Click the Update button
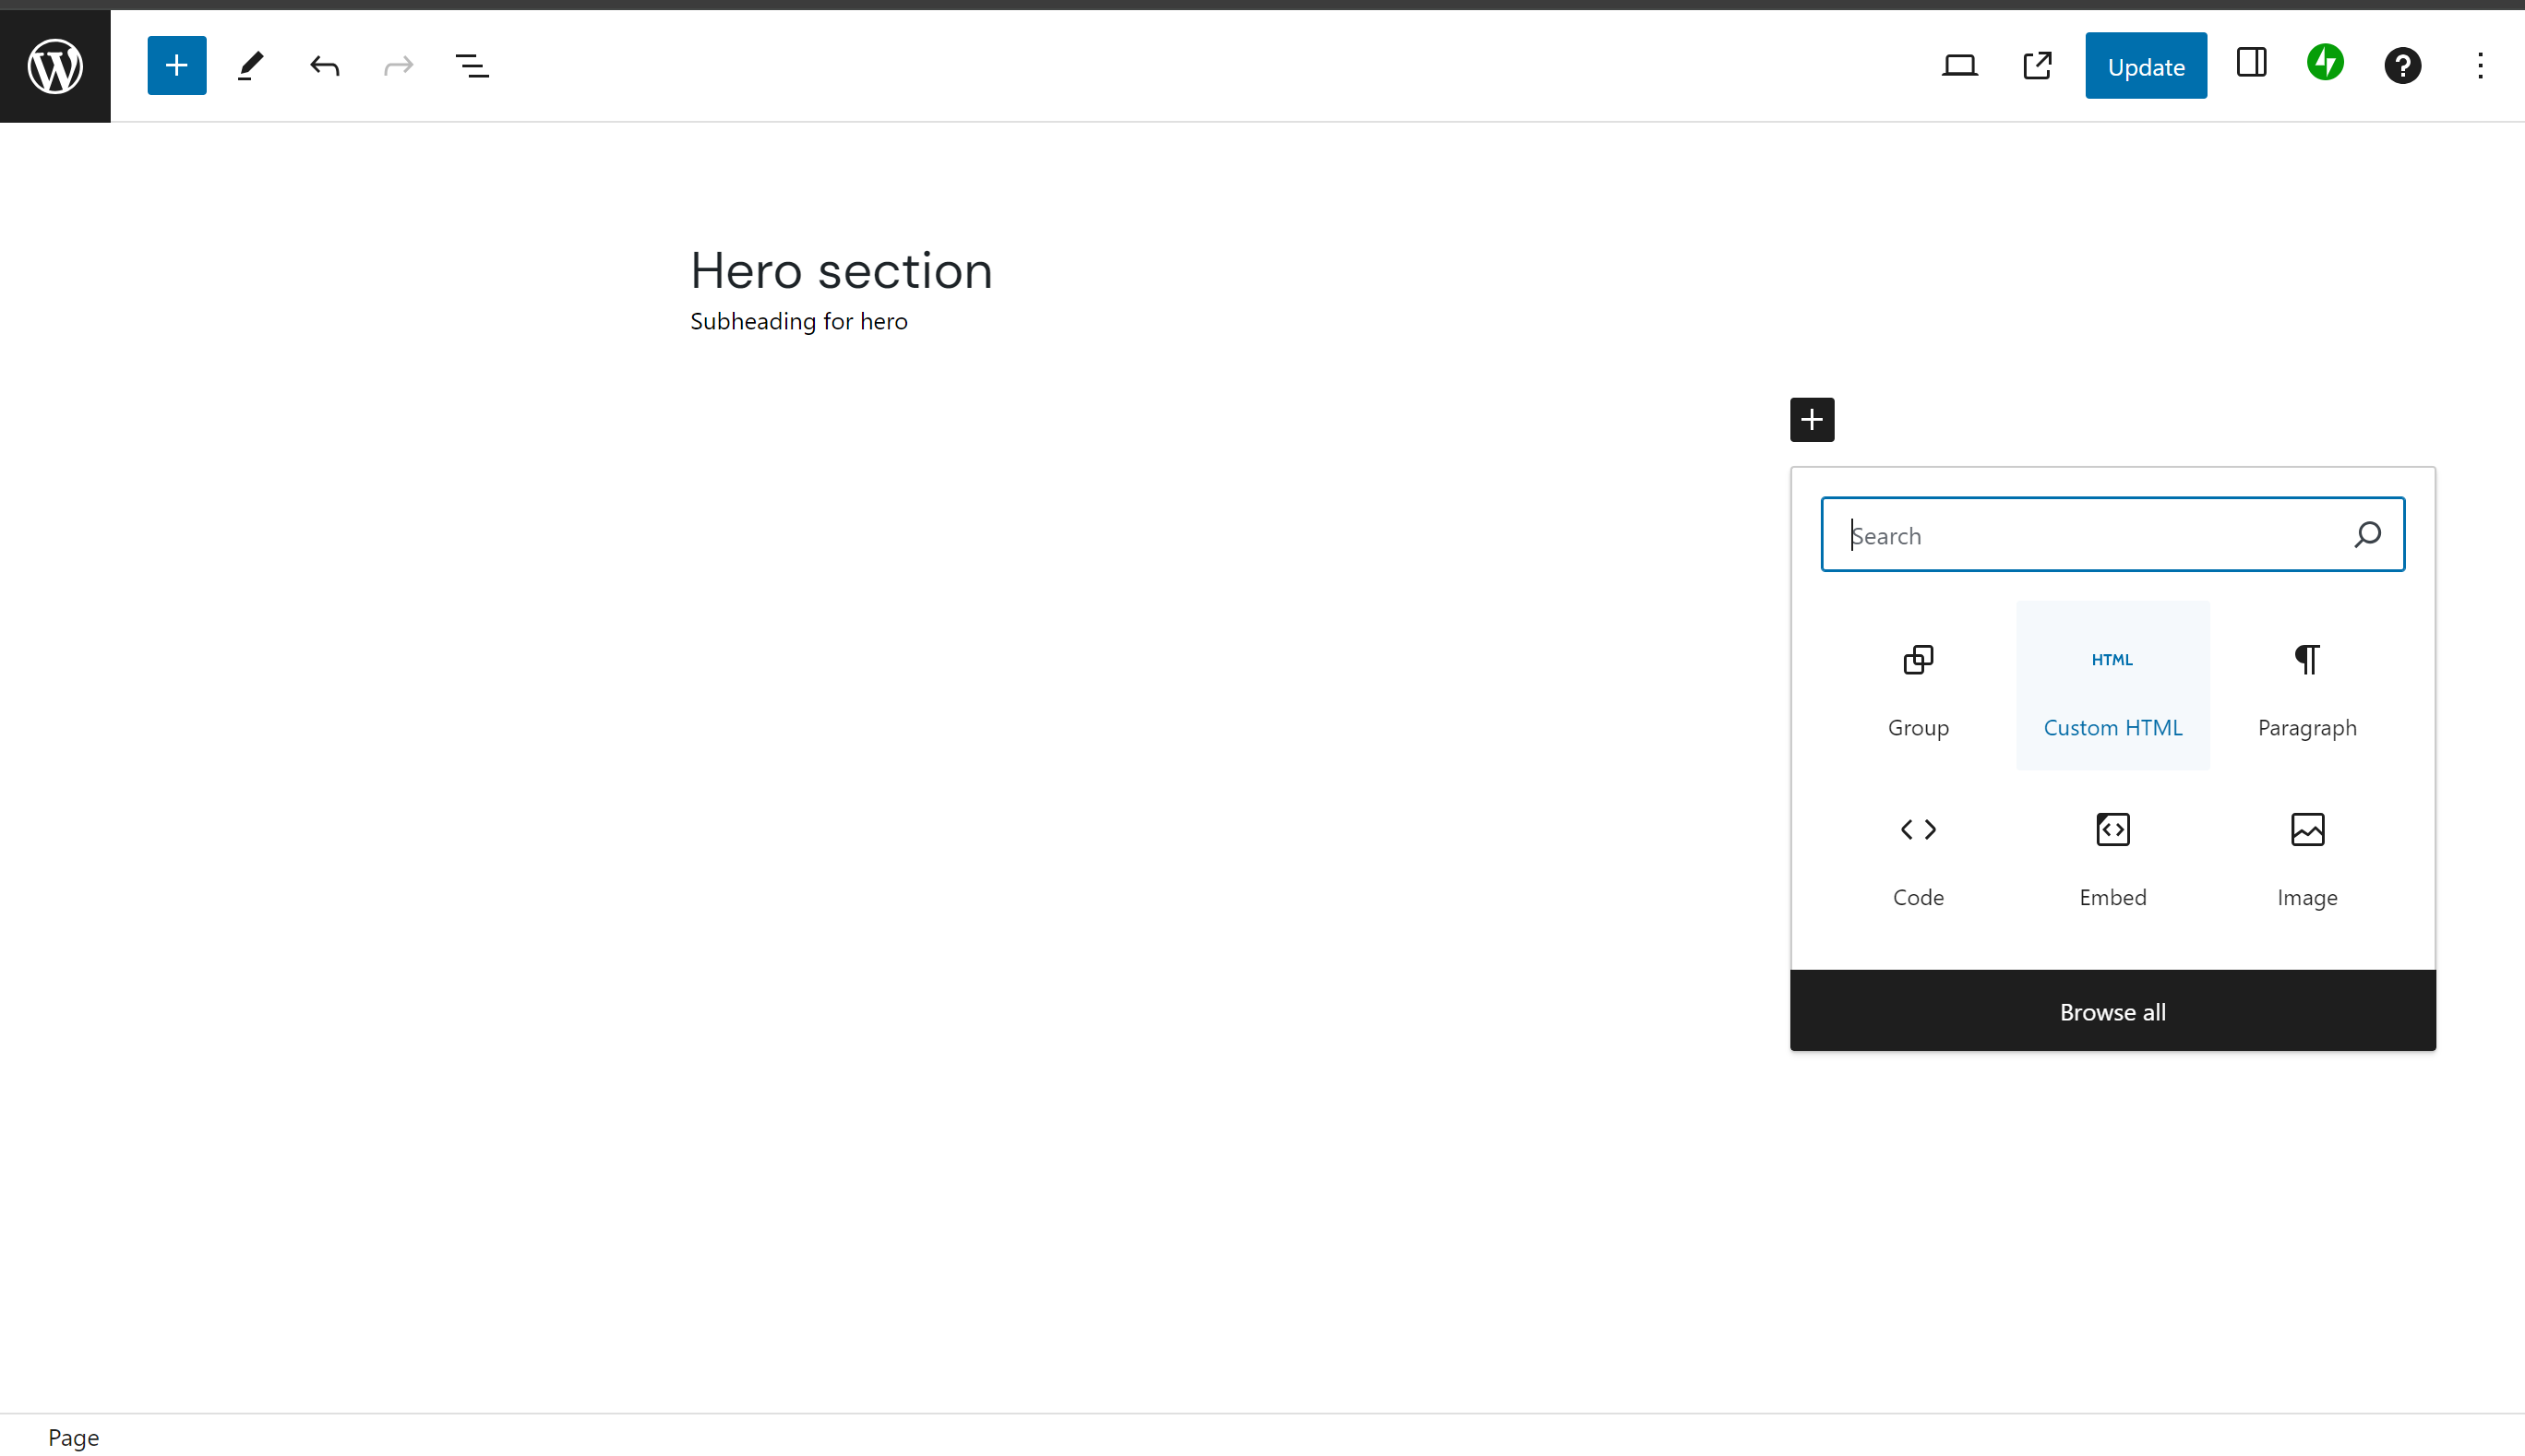2525x1456 pixels. [2145, 65]
